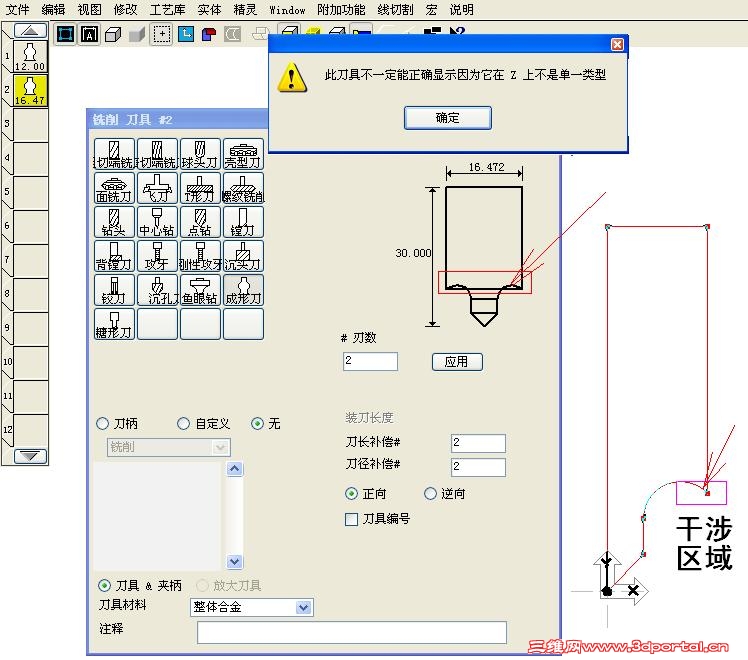Select the 面铣刀 face mill tool type
This screenshot has width=748, height=660.
[114, 188]
